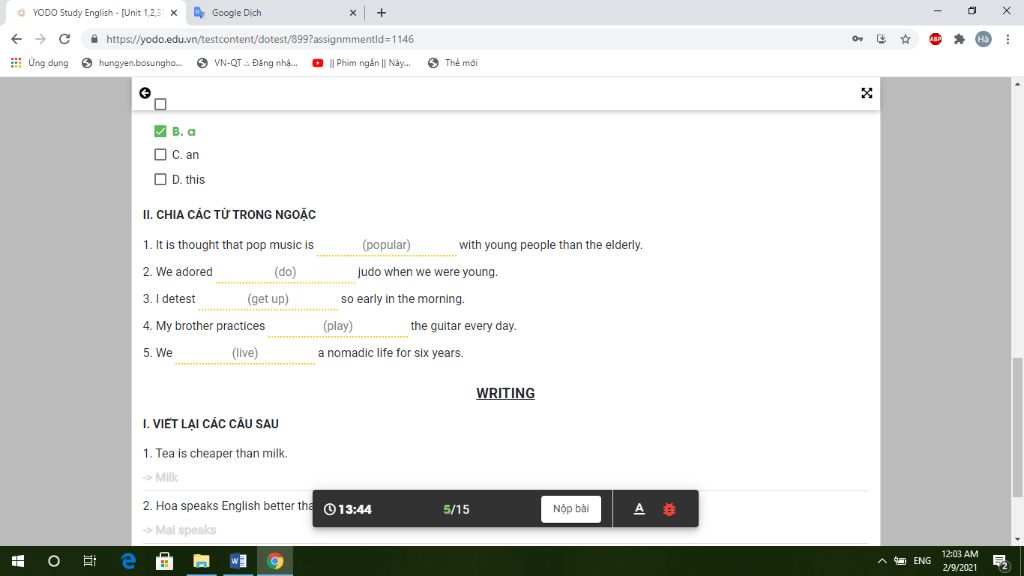Screen dimensions: 1024x576
Task: Click the (live) answer blank
Action: point(245,353)
